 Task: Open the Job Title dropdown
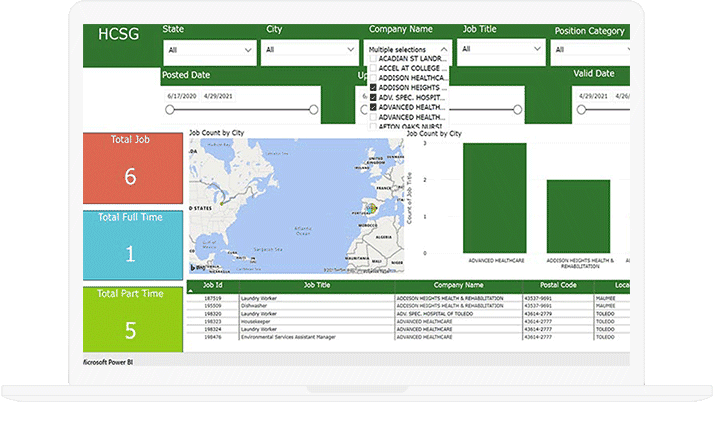pyautogui.click(x=501, y=49)
